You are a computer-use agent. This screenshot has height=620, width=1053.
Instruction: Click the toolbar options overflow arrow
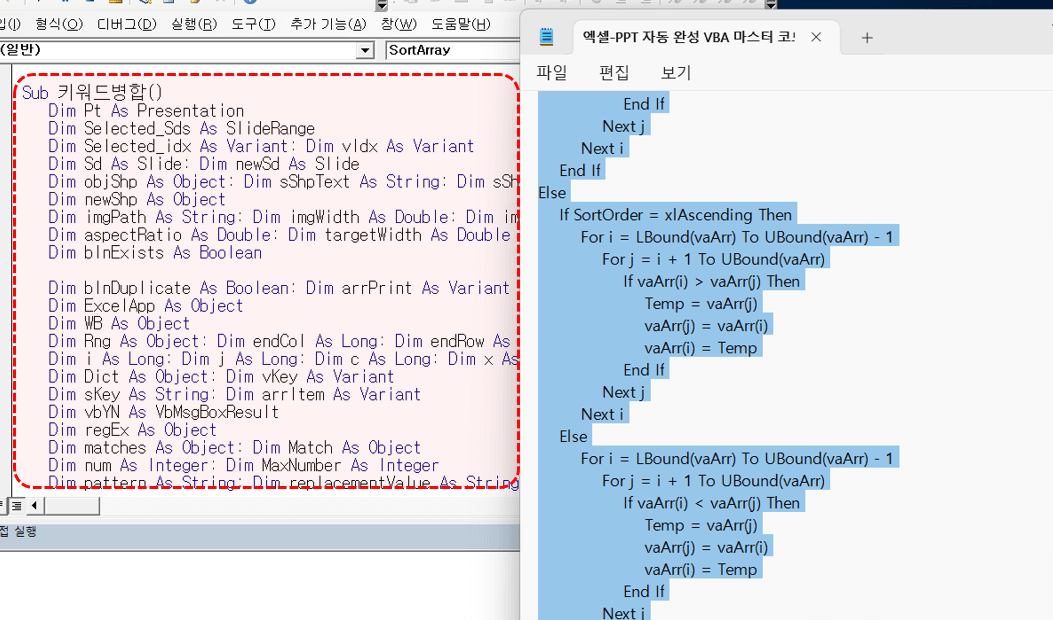pos(382,6)
